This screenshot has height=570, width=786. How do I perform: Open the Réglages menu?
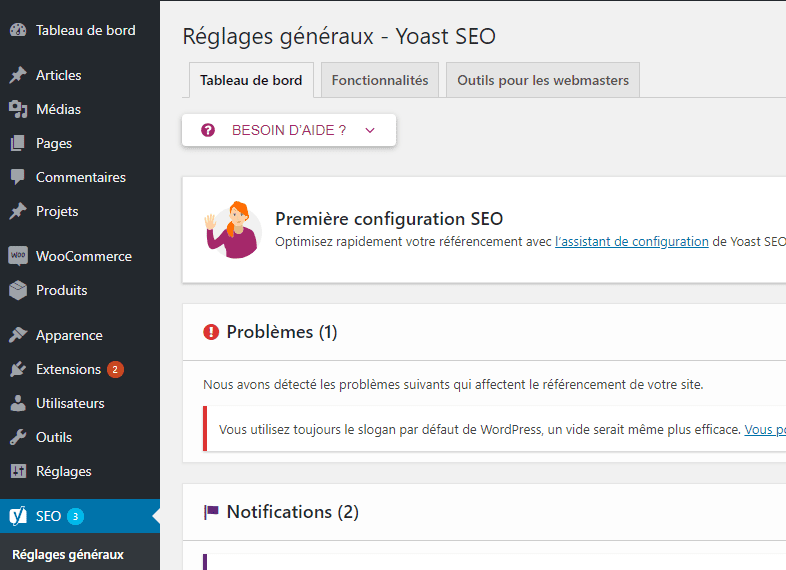coord(80,471)
